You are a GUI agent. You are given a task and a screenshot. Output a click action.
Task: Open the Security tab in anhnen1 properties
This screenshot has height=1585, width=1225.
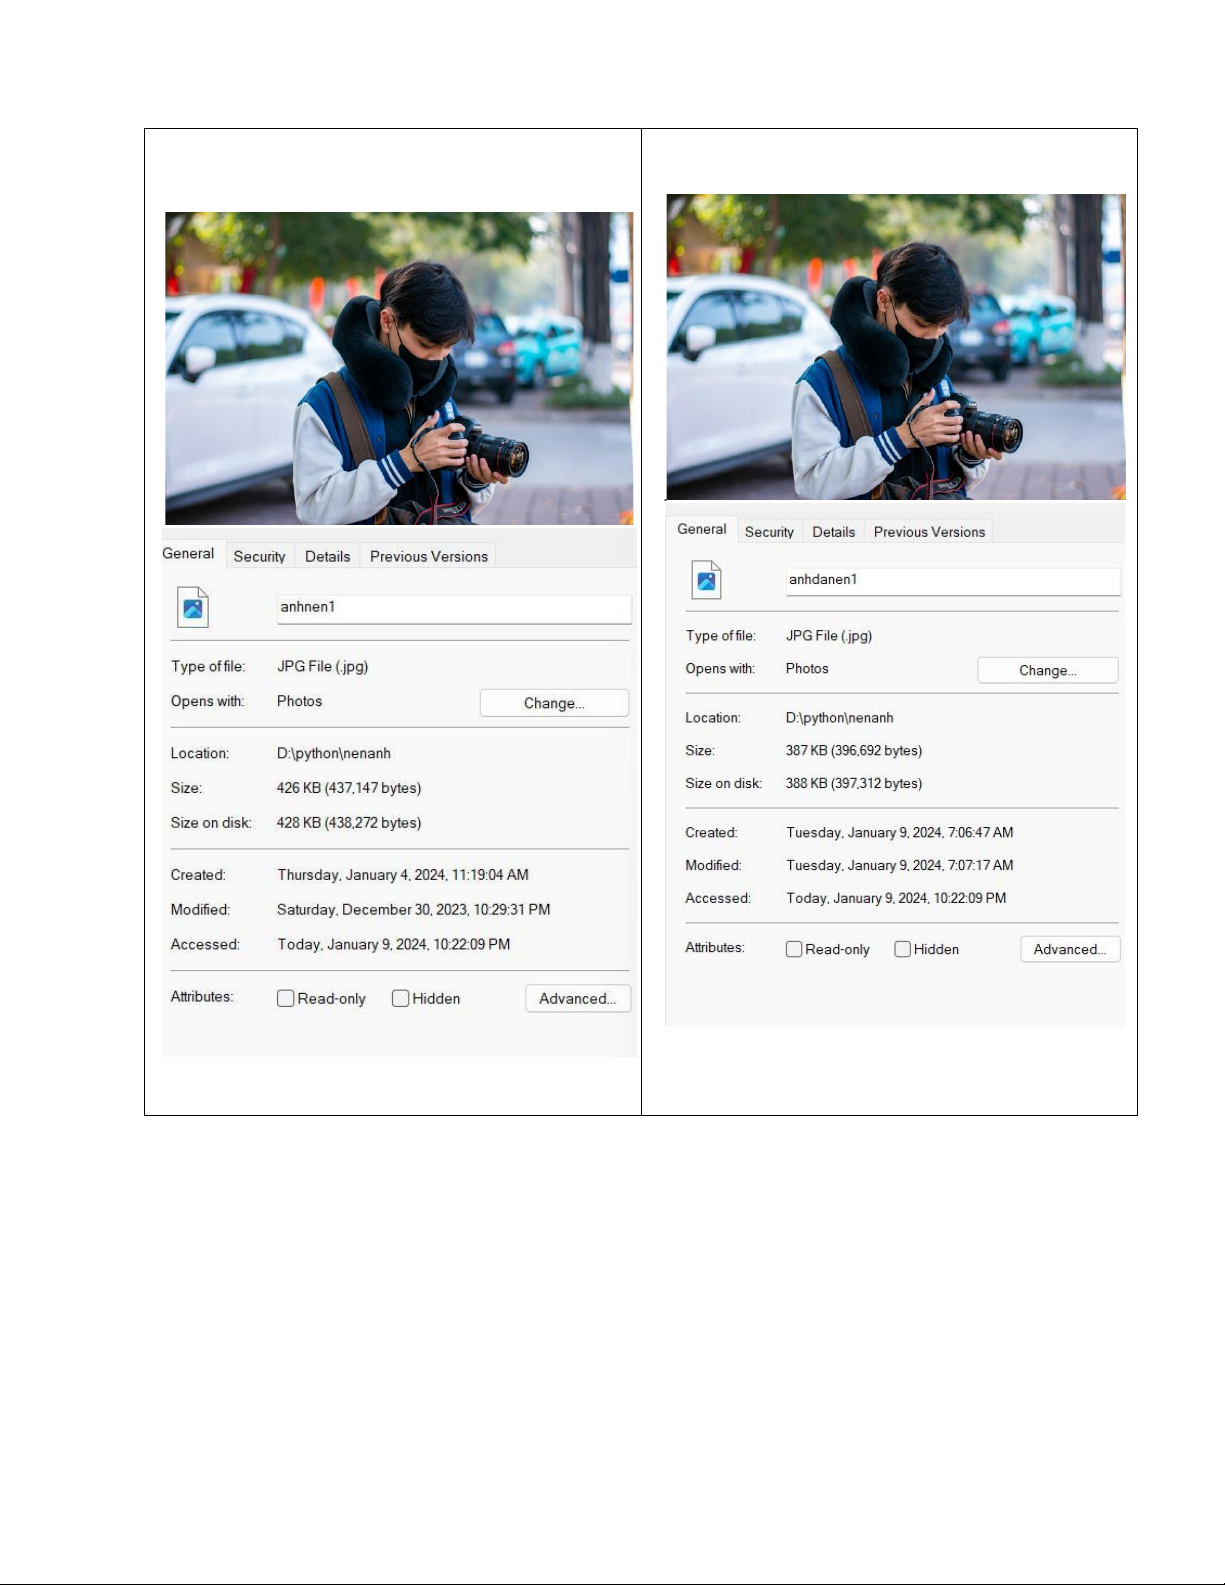tap(259, 556)
